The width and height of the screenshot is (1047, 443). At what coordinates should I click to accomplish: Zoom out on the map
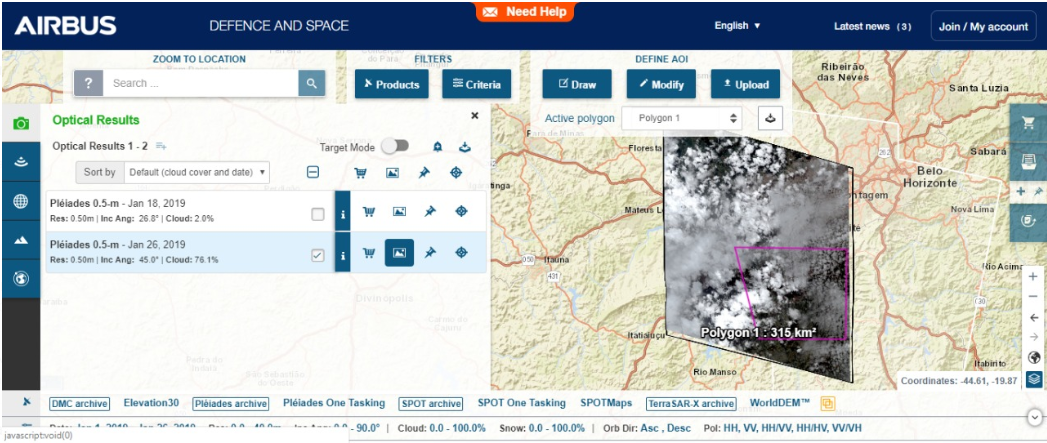point(1033,296)
